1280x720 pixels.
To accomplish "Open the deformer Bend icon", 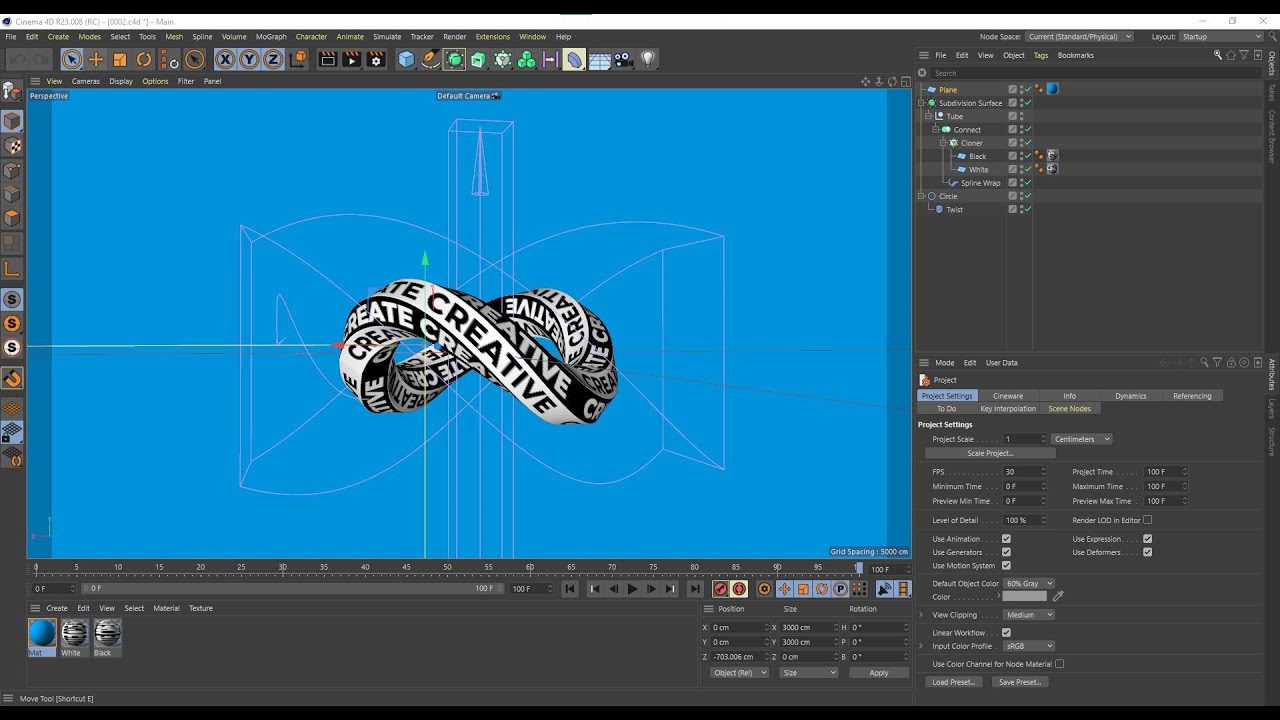I will [x=574, y=60].
